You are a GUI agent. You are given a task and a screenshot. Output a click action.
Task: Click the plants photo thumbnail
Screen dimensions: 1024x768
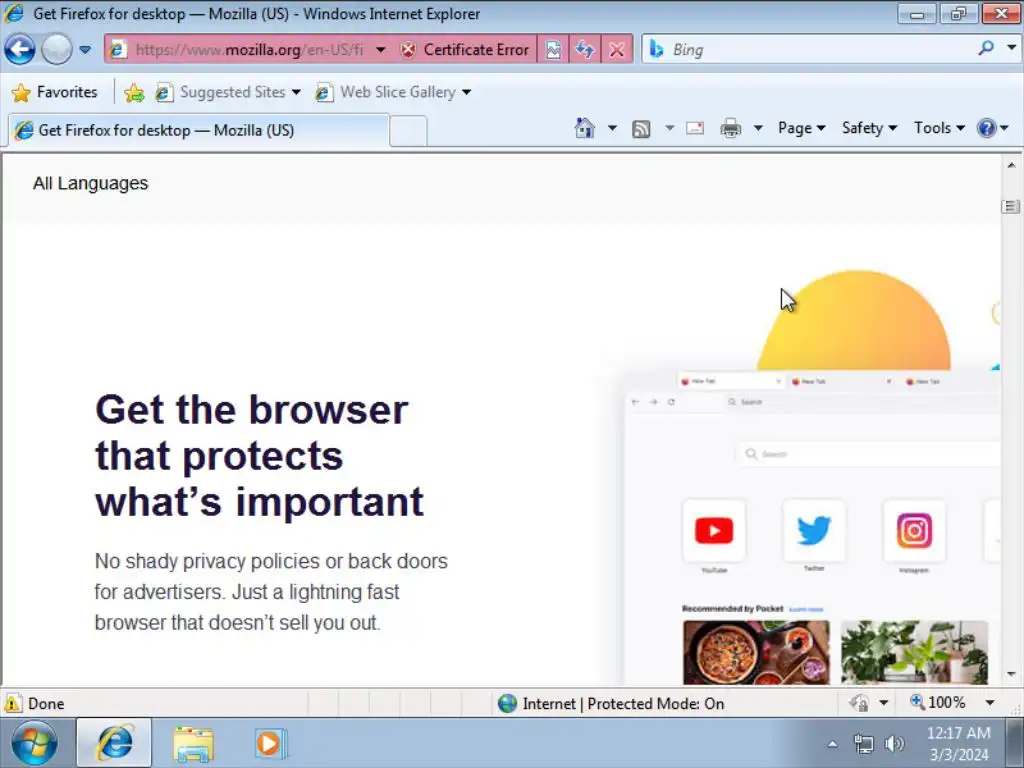point(914,652)
